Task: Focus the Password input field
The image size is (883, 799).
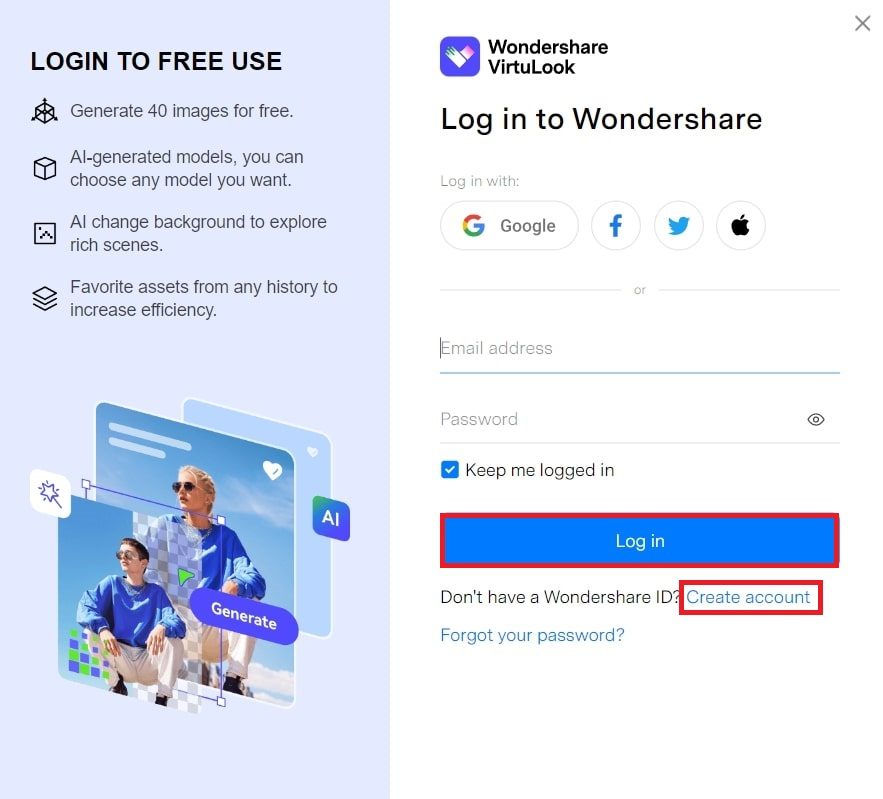Action: pyautogui.click(x=619, y=419)
